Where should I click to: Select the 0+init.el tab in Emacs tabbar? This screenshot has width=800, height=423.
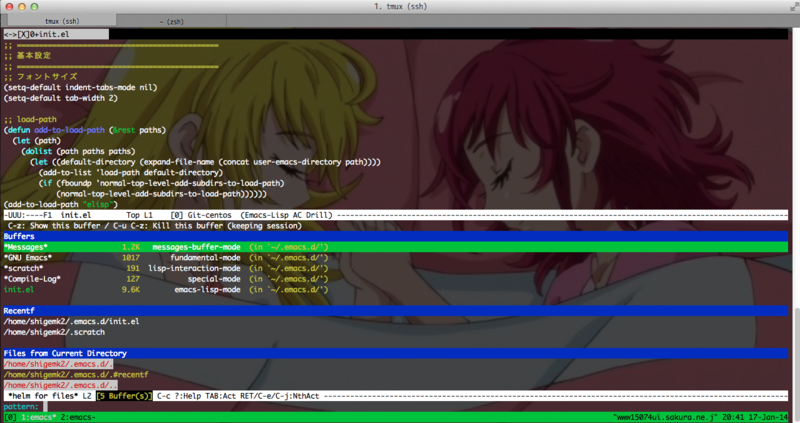(49, 34)
